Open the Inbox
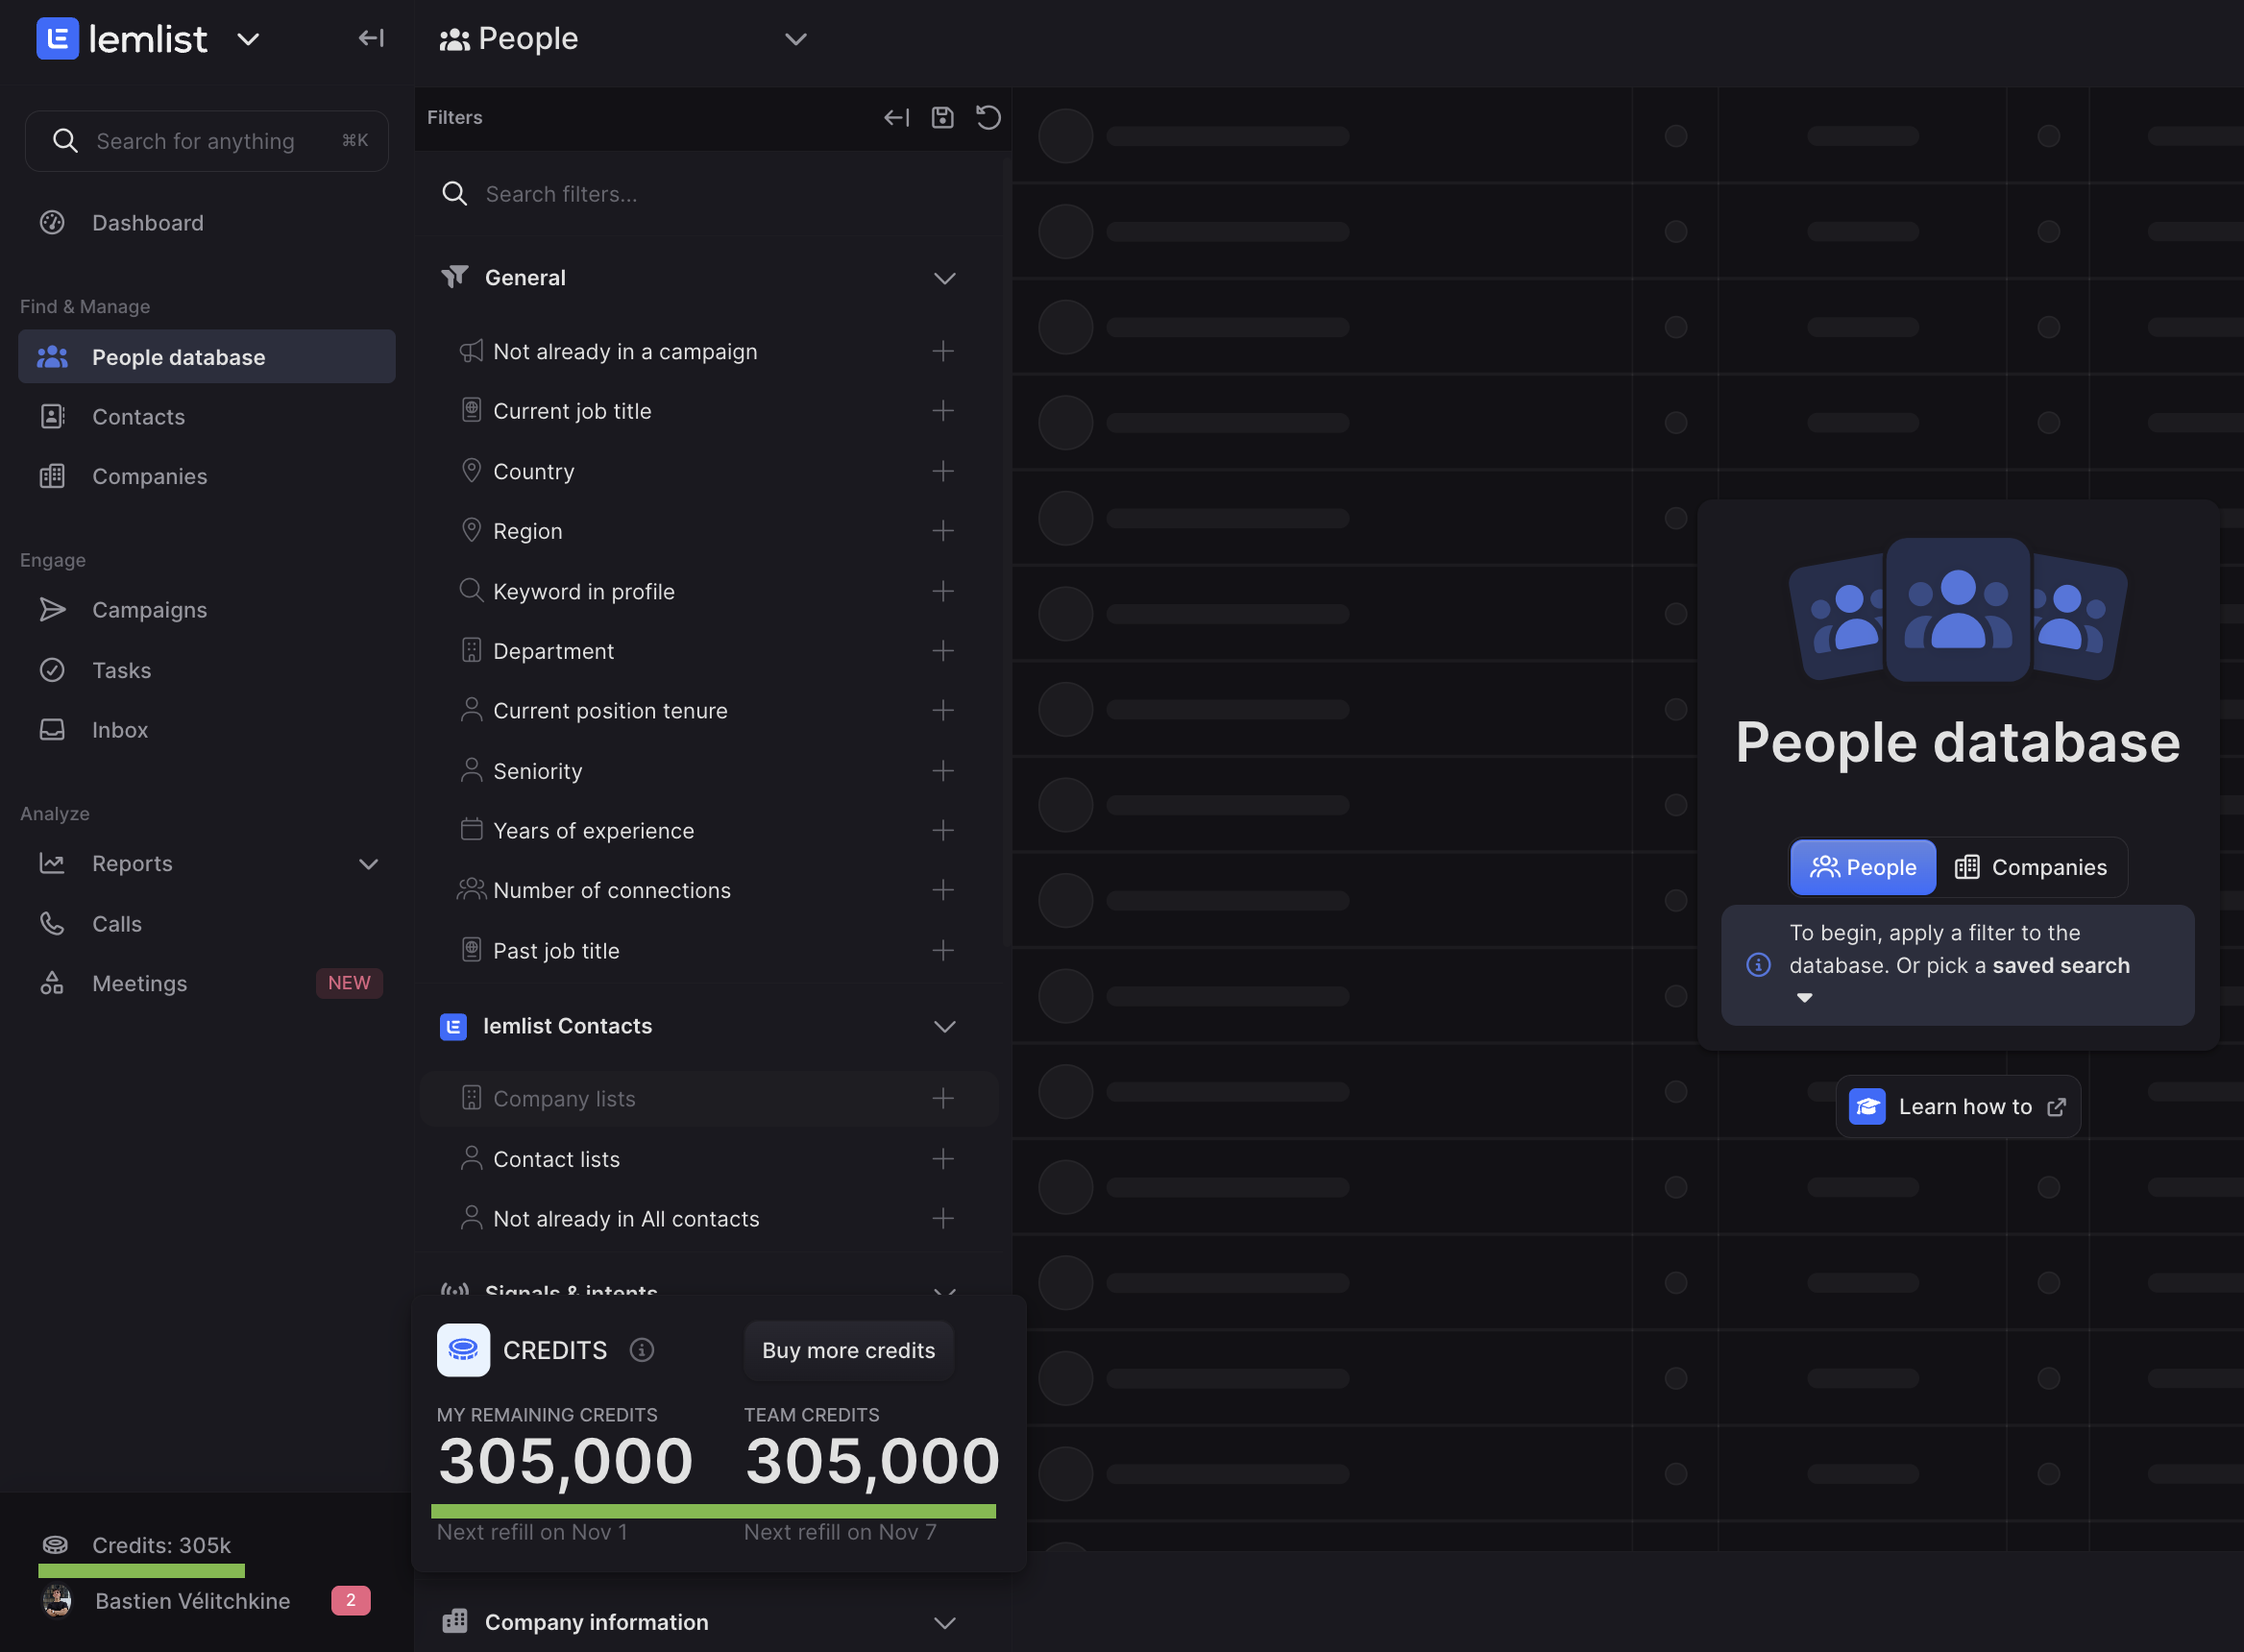 tap(207, 730)
